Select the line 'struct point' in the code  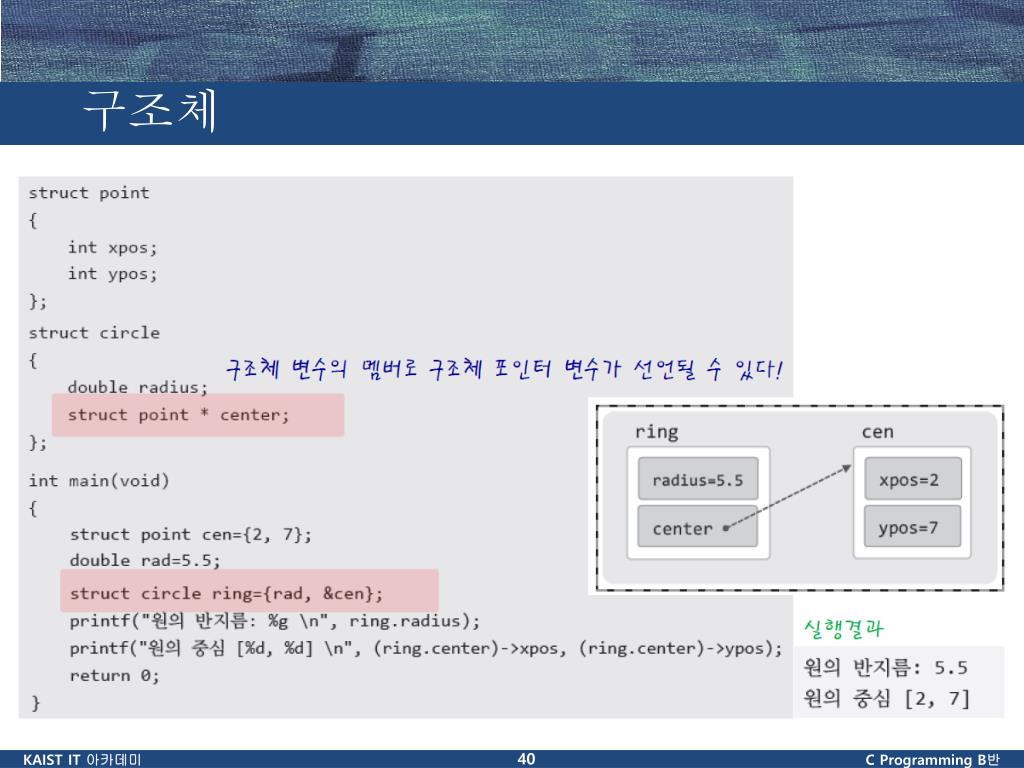(x=89, y=193)
